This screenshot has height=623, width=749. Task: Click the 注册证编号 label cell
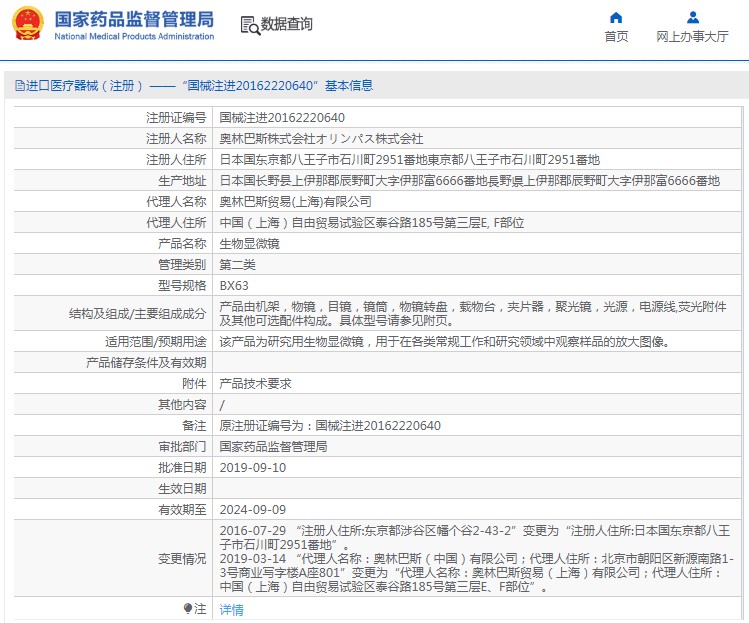(176, 118)
